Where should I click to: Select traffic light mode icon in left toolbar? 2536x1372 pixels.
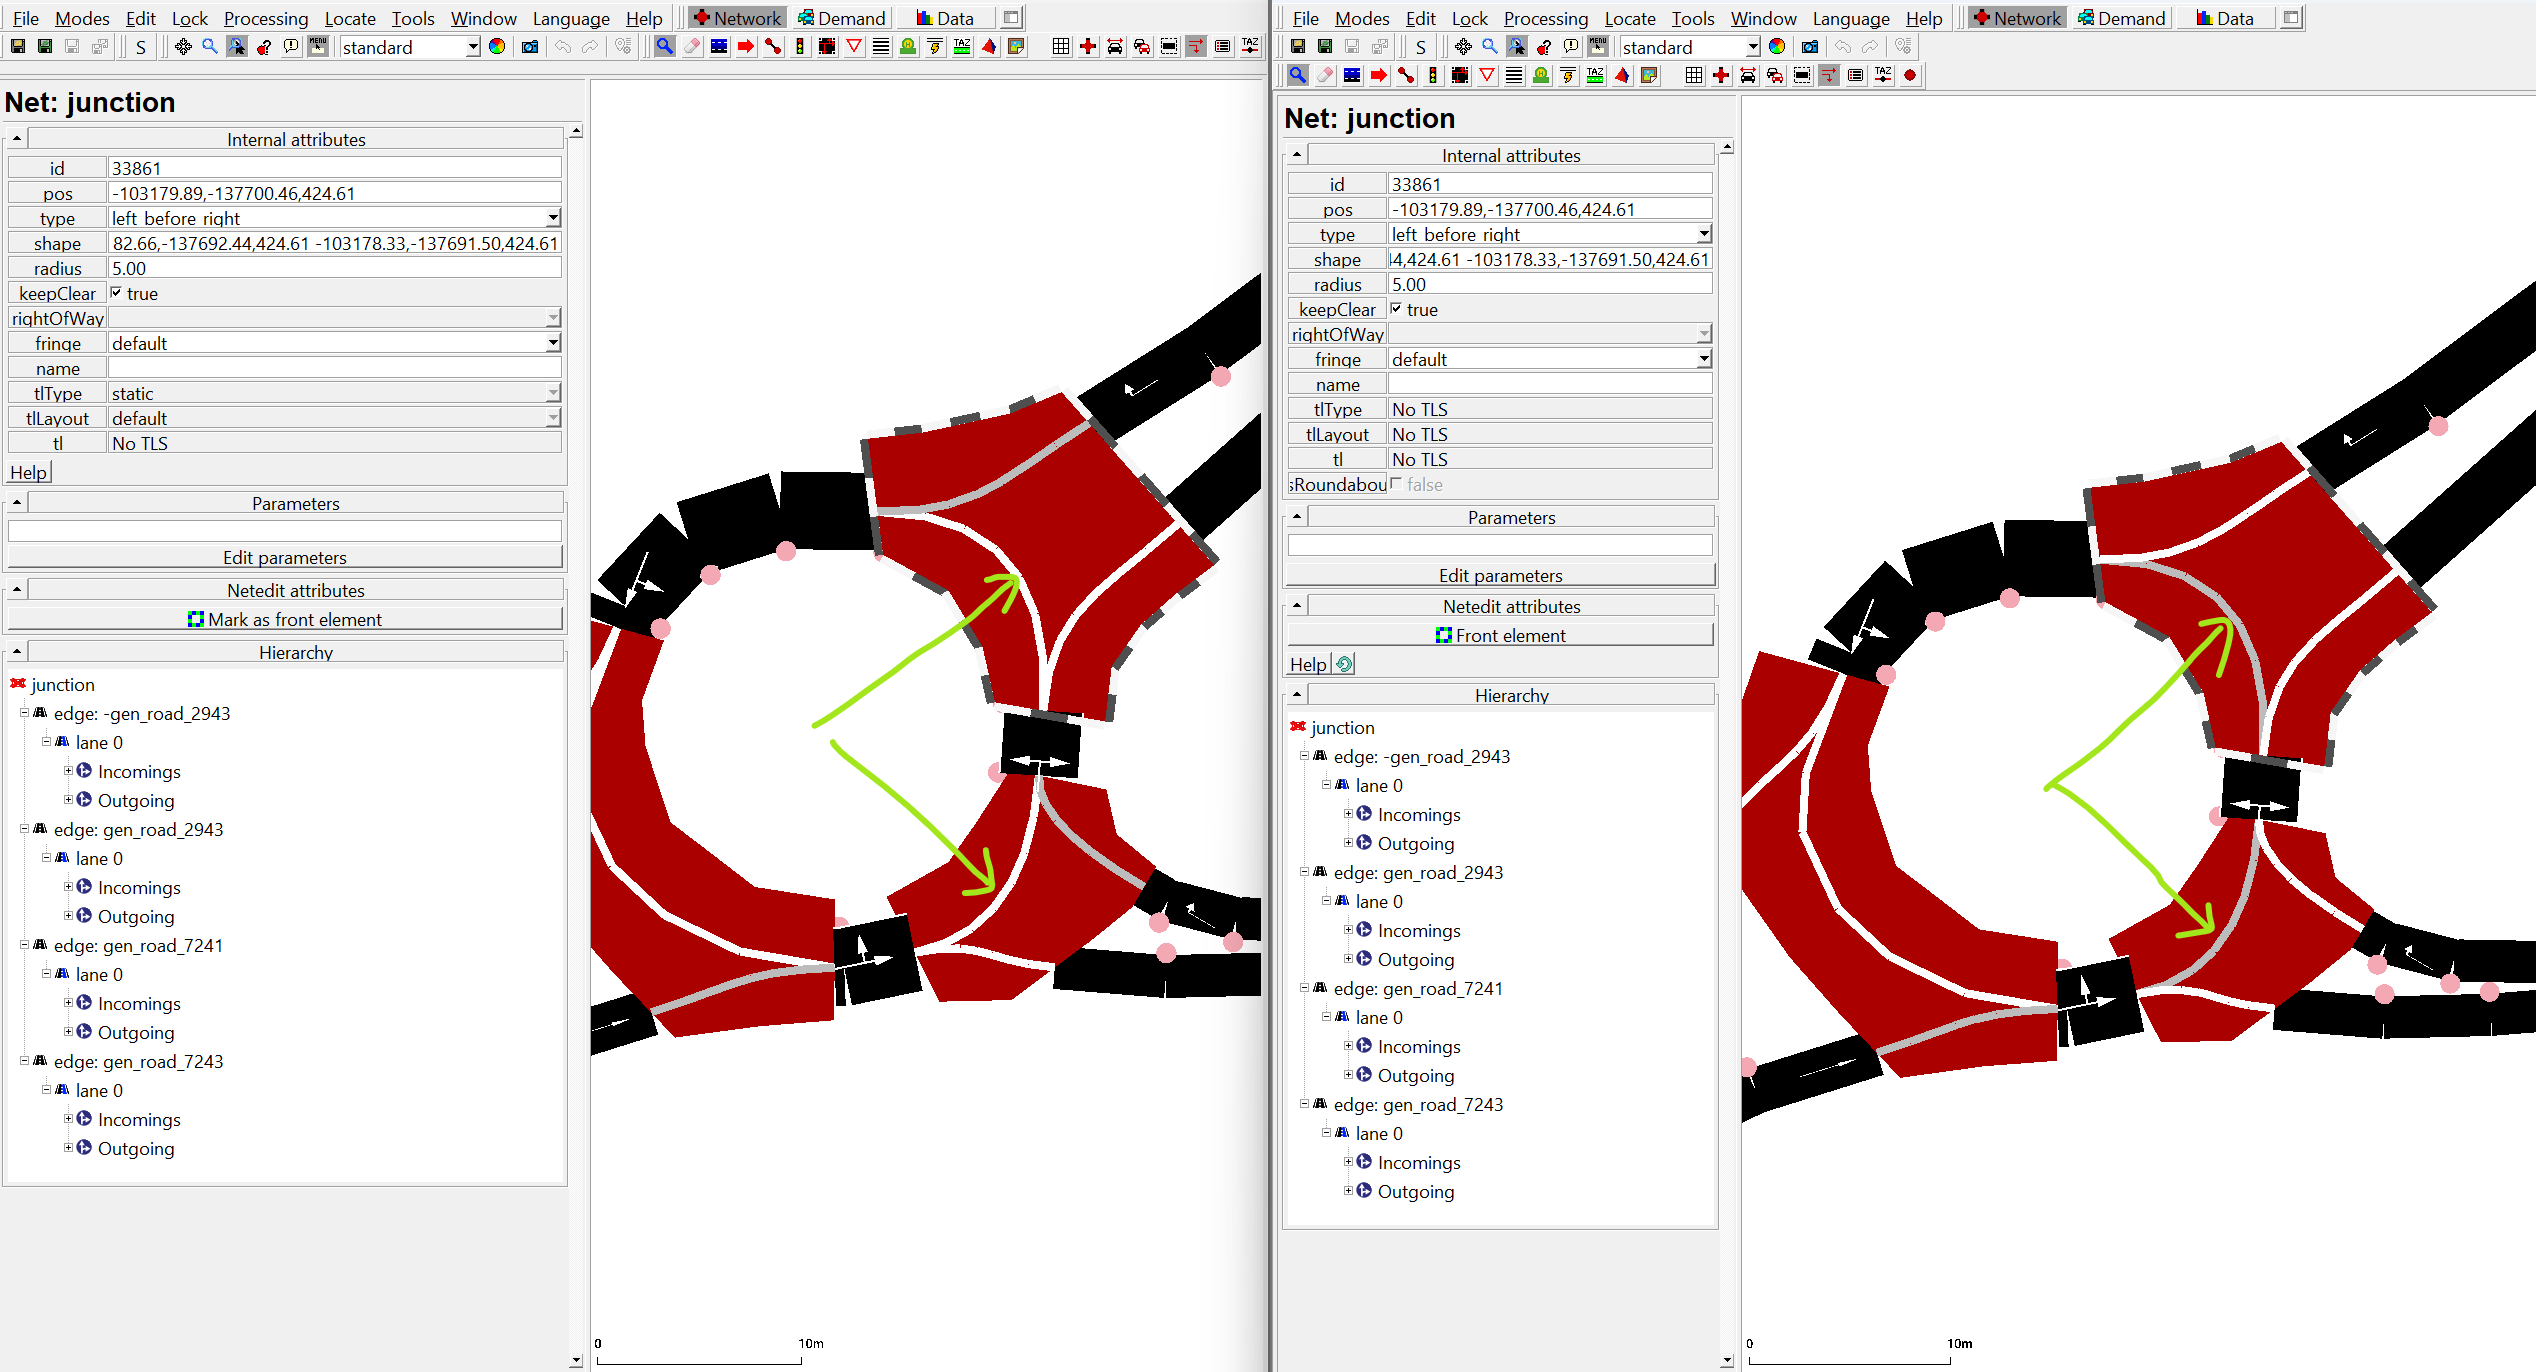[x=800, y=46]
